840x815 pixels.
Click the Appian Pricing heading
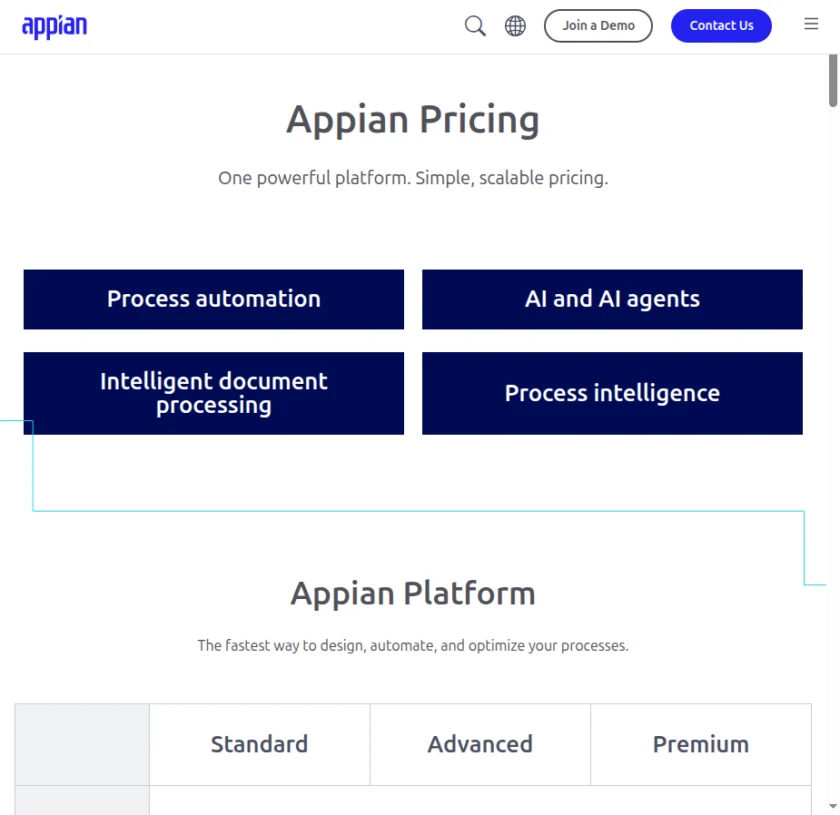tap(413, 119)
